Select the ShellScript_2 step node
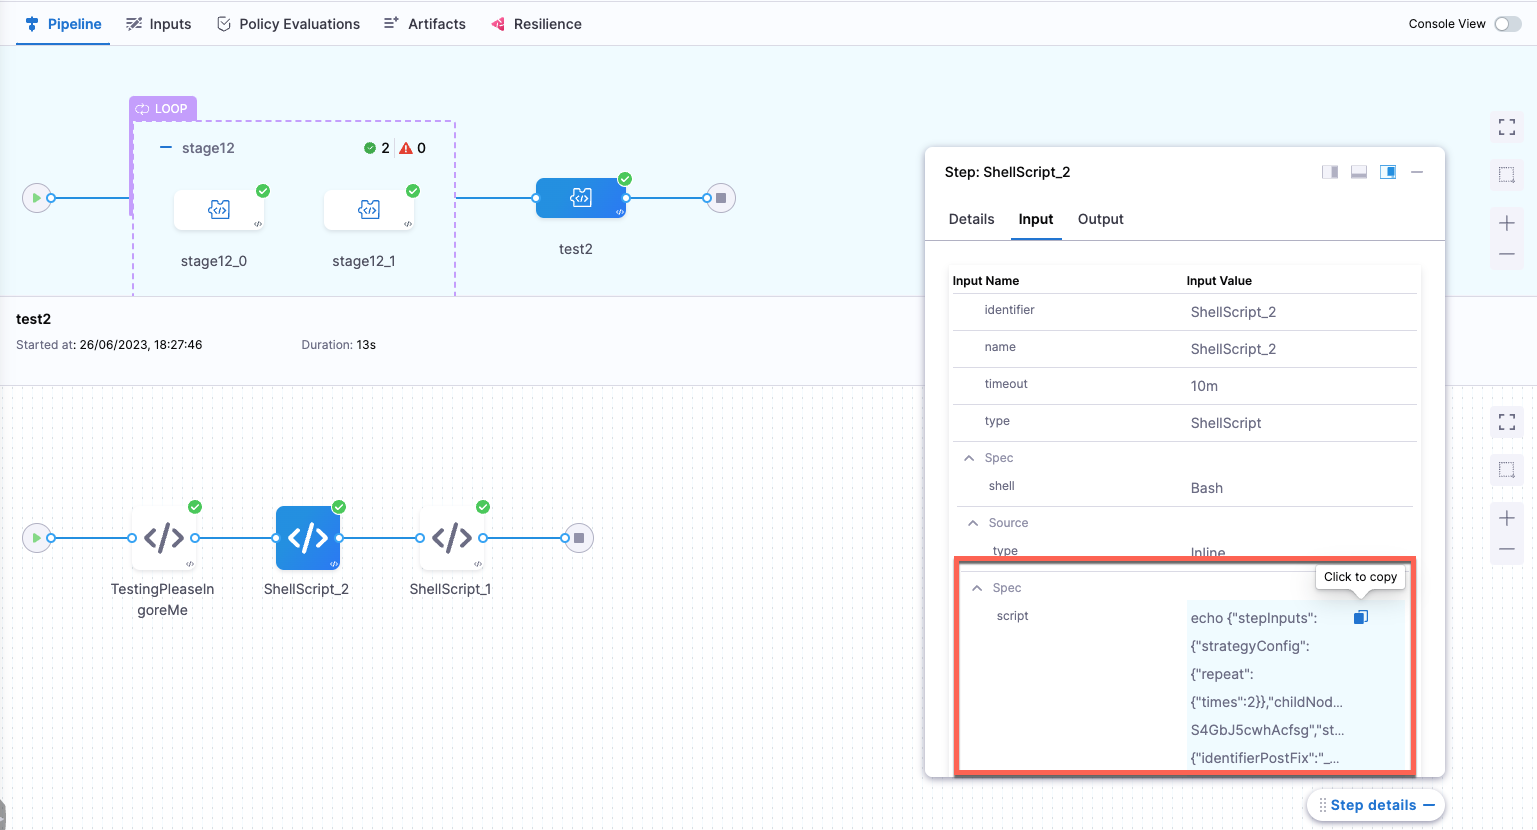Image resolution: width=1537 pixels, height=830 pixels. click(308, 538)
